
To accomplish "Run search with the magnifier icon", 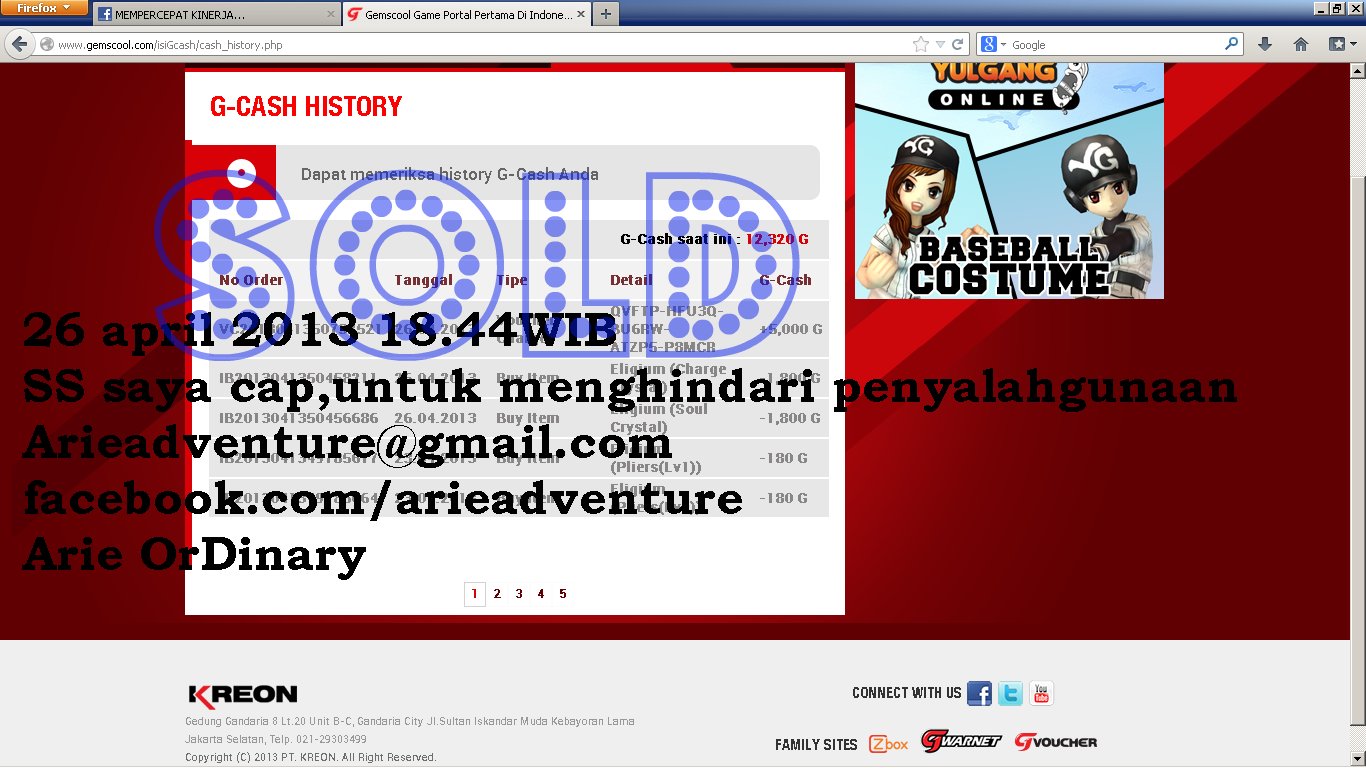I will pyautogui.click(x=1232, y=44).
